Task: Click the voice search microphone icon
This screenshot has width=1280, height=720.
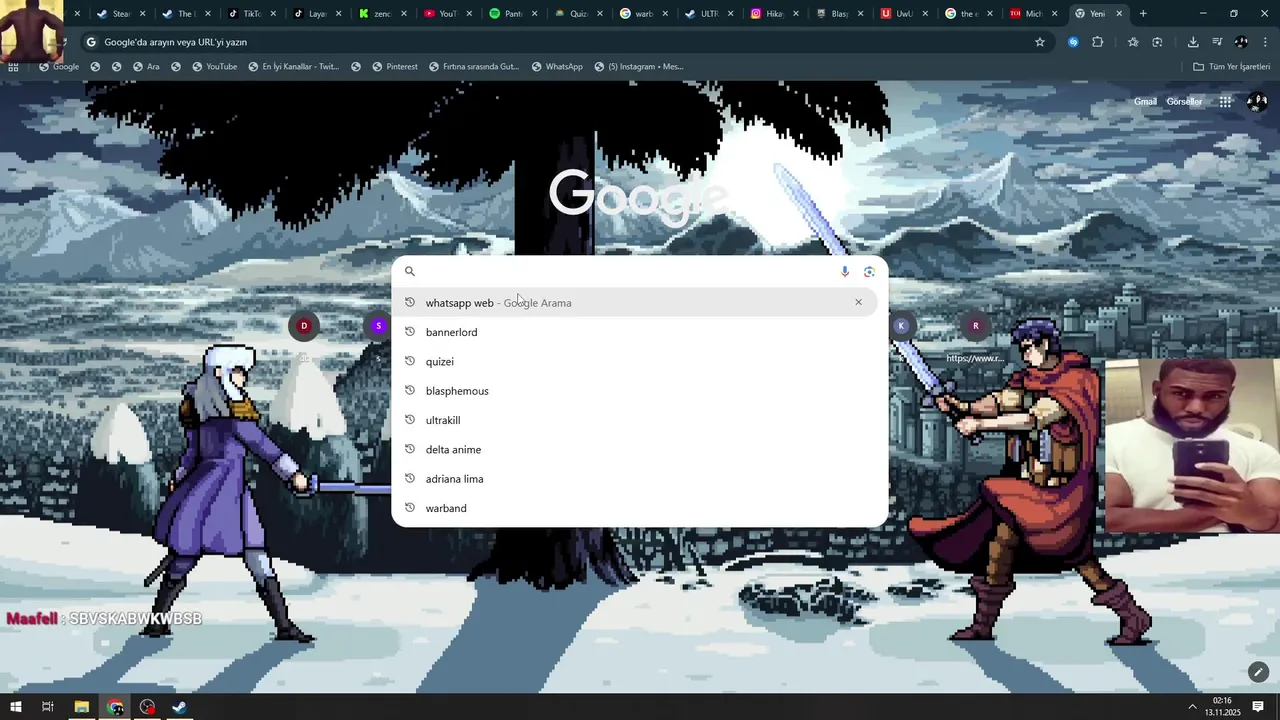Action: pos(845,271)
